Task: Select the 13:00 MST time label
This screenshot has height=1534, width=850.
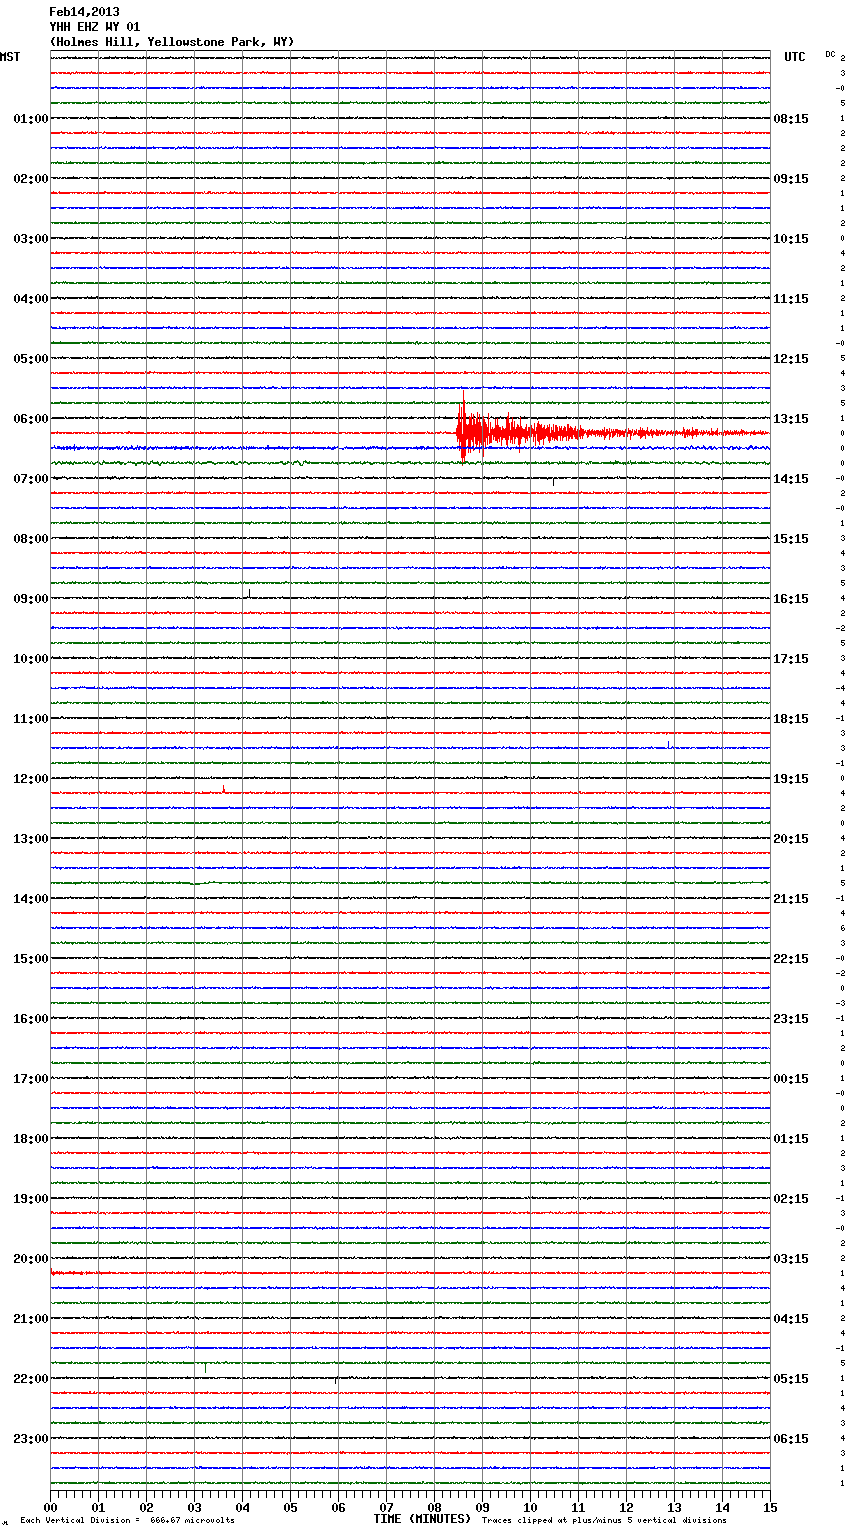Action: pos(31,839)
